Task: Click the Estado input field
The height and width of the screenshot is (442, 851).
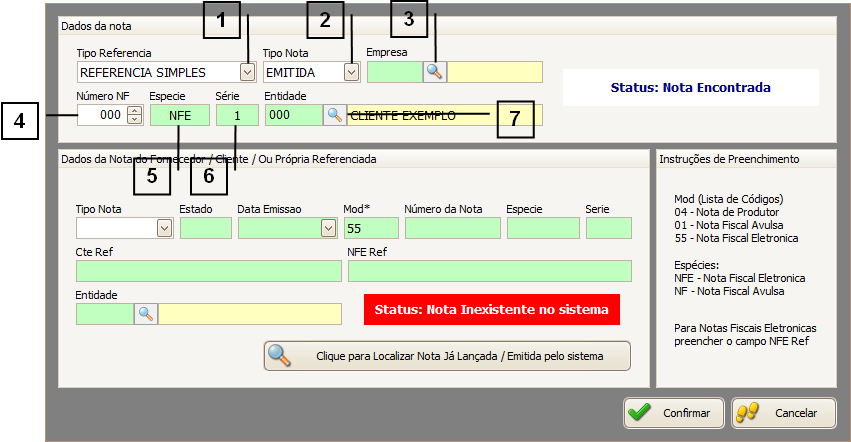Action: (205, 228)
